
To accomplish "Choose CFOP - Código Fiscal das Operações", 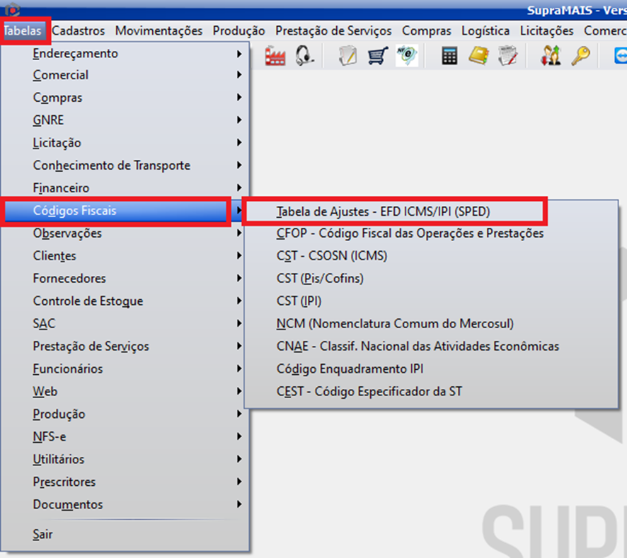I will point(410,233).
